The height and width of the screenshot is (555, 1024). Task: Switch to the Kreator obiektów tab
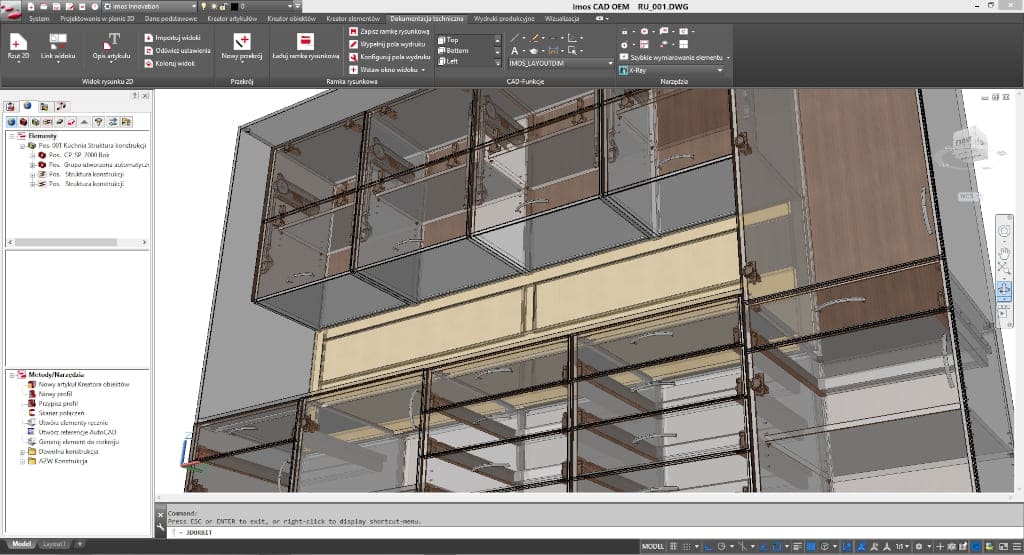click(x=290, y=19)
